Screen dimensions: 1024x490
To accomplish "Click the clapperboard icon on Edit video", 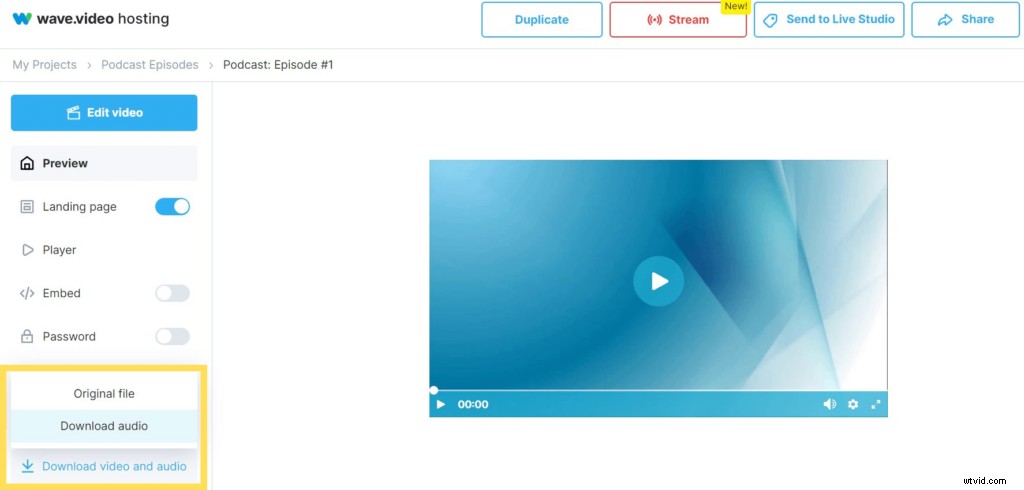I will 73,112.
